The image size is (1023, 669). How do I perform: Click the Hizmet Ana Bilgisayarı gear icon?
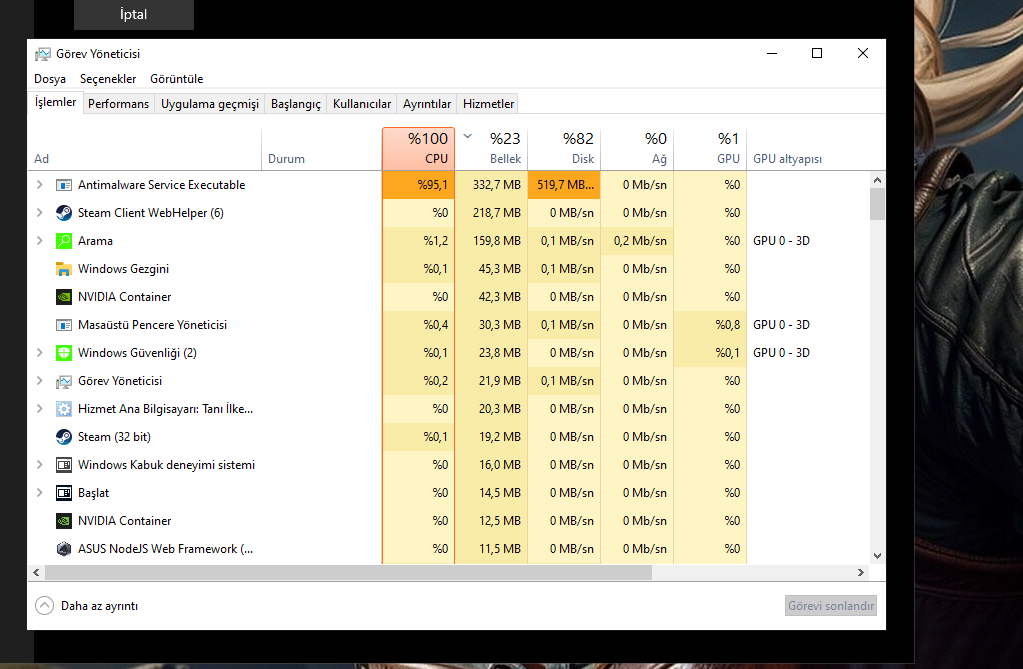point(63,409)
